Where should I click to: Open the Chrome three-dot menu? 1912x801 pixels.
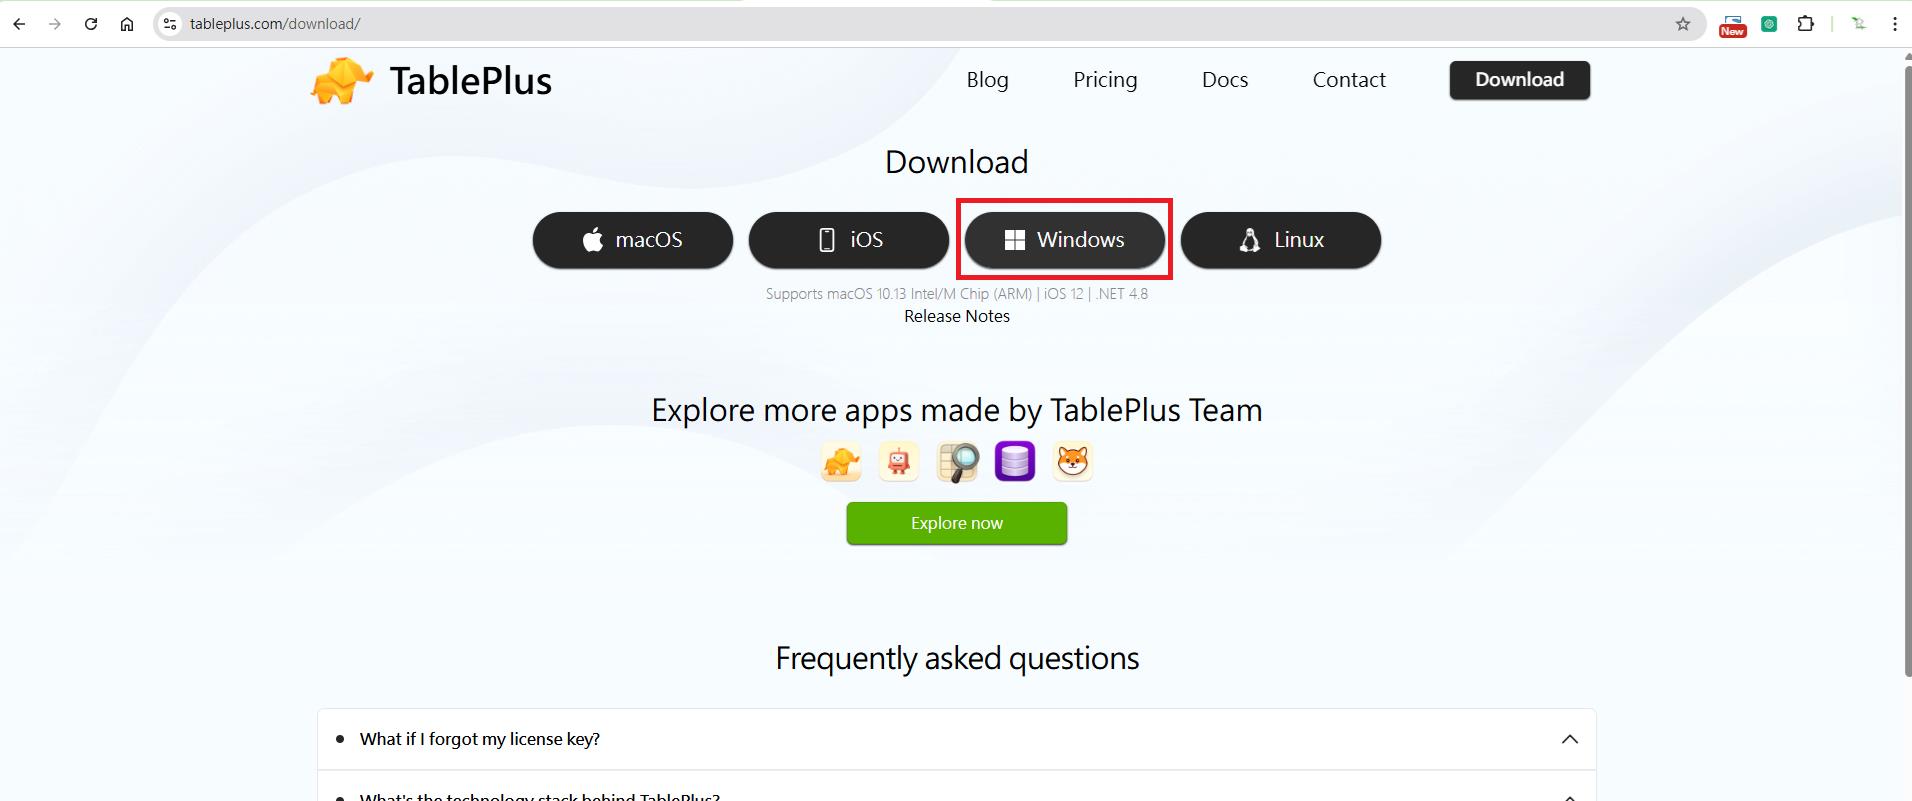tap(1894, 24)
